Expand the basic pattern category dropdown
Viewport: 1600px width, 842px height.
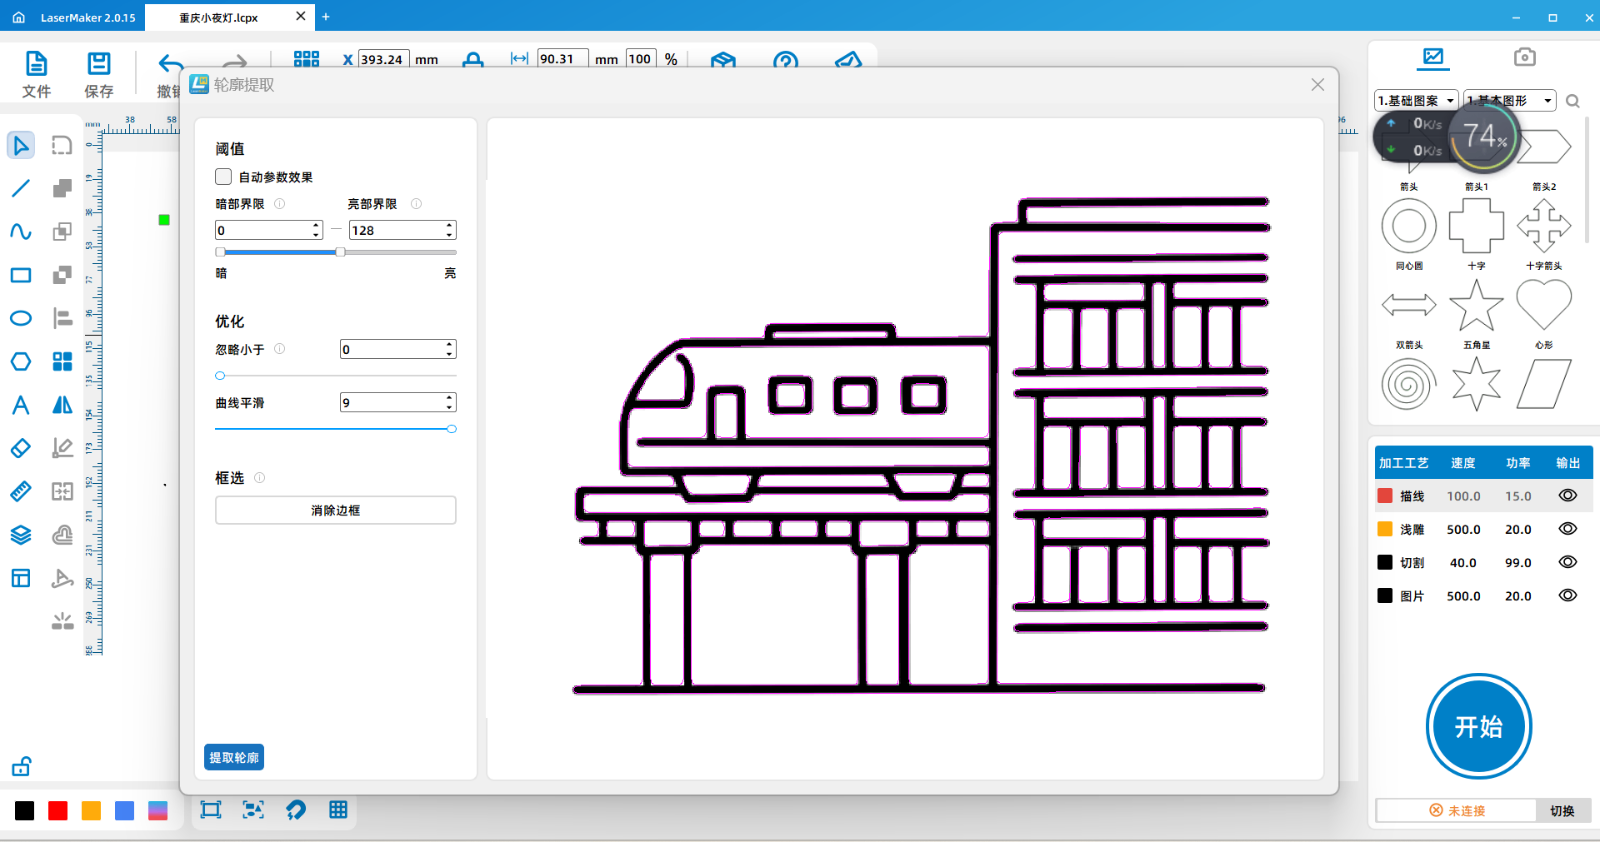point(1415,101)
